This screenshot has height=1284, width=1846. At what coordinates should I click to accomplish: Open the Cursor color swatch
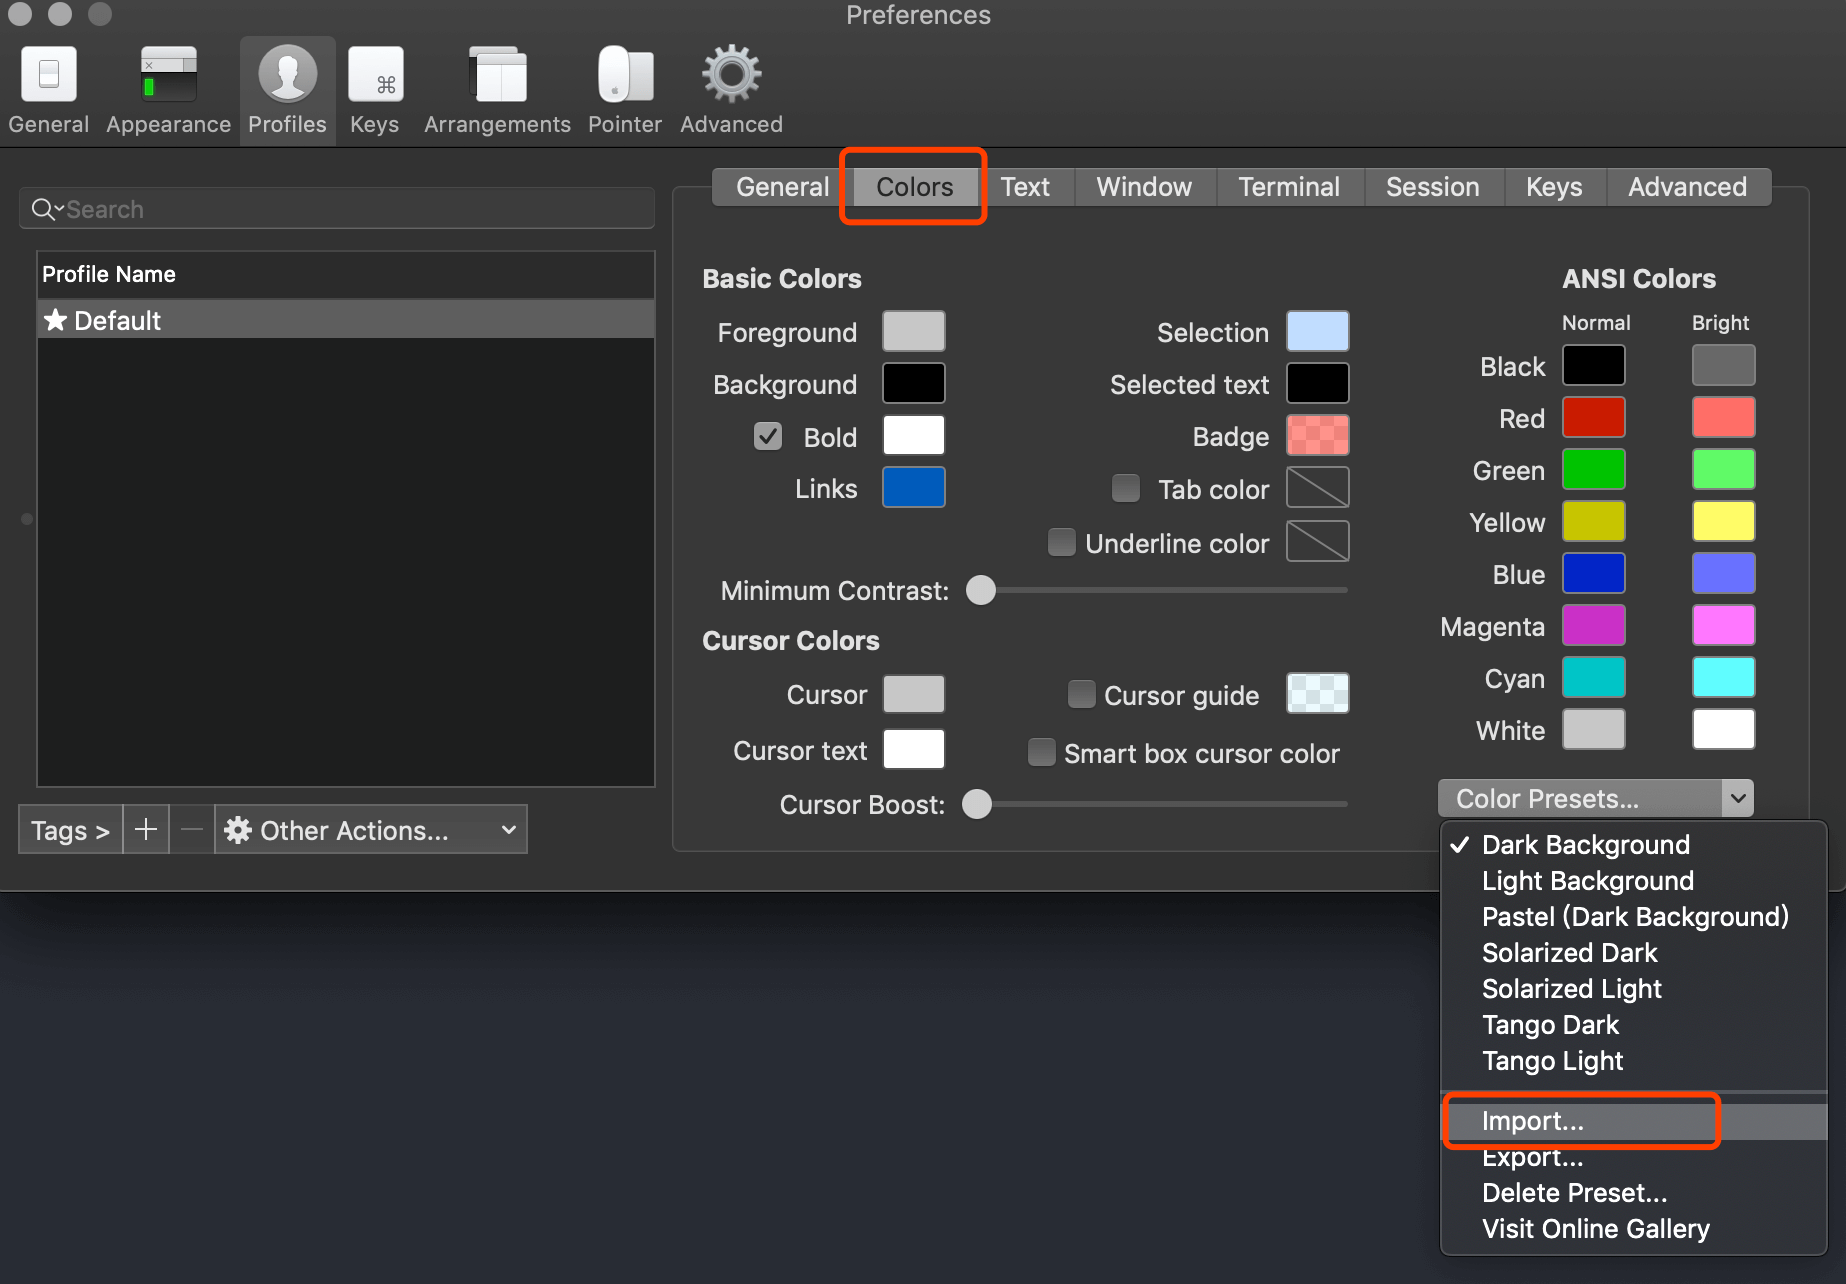click(914, 693)
